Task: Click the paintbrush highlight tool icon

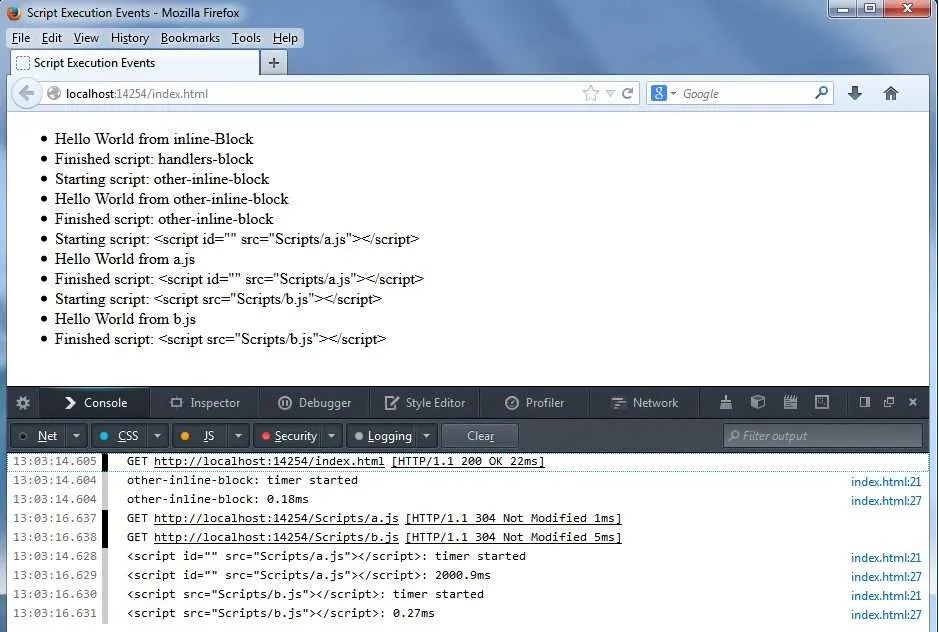Action: [x=726, y=403]
